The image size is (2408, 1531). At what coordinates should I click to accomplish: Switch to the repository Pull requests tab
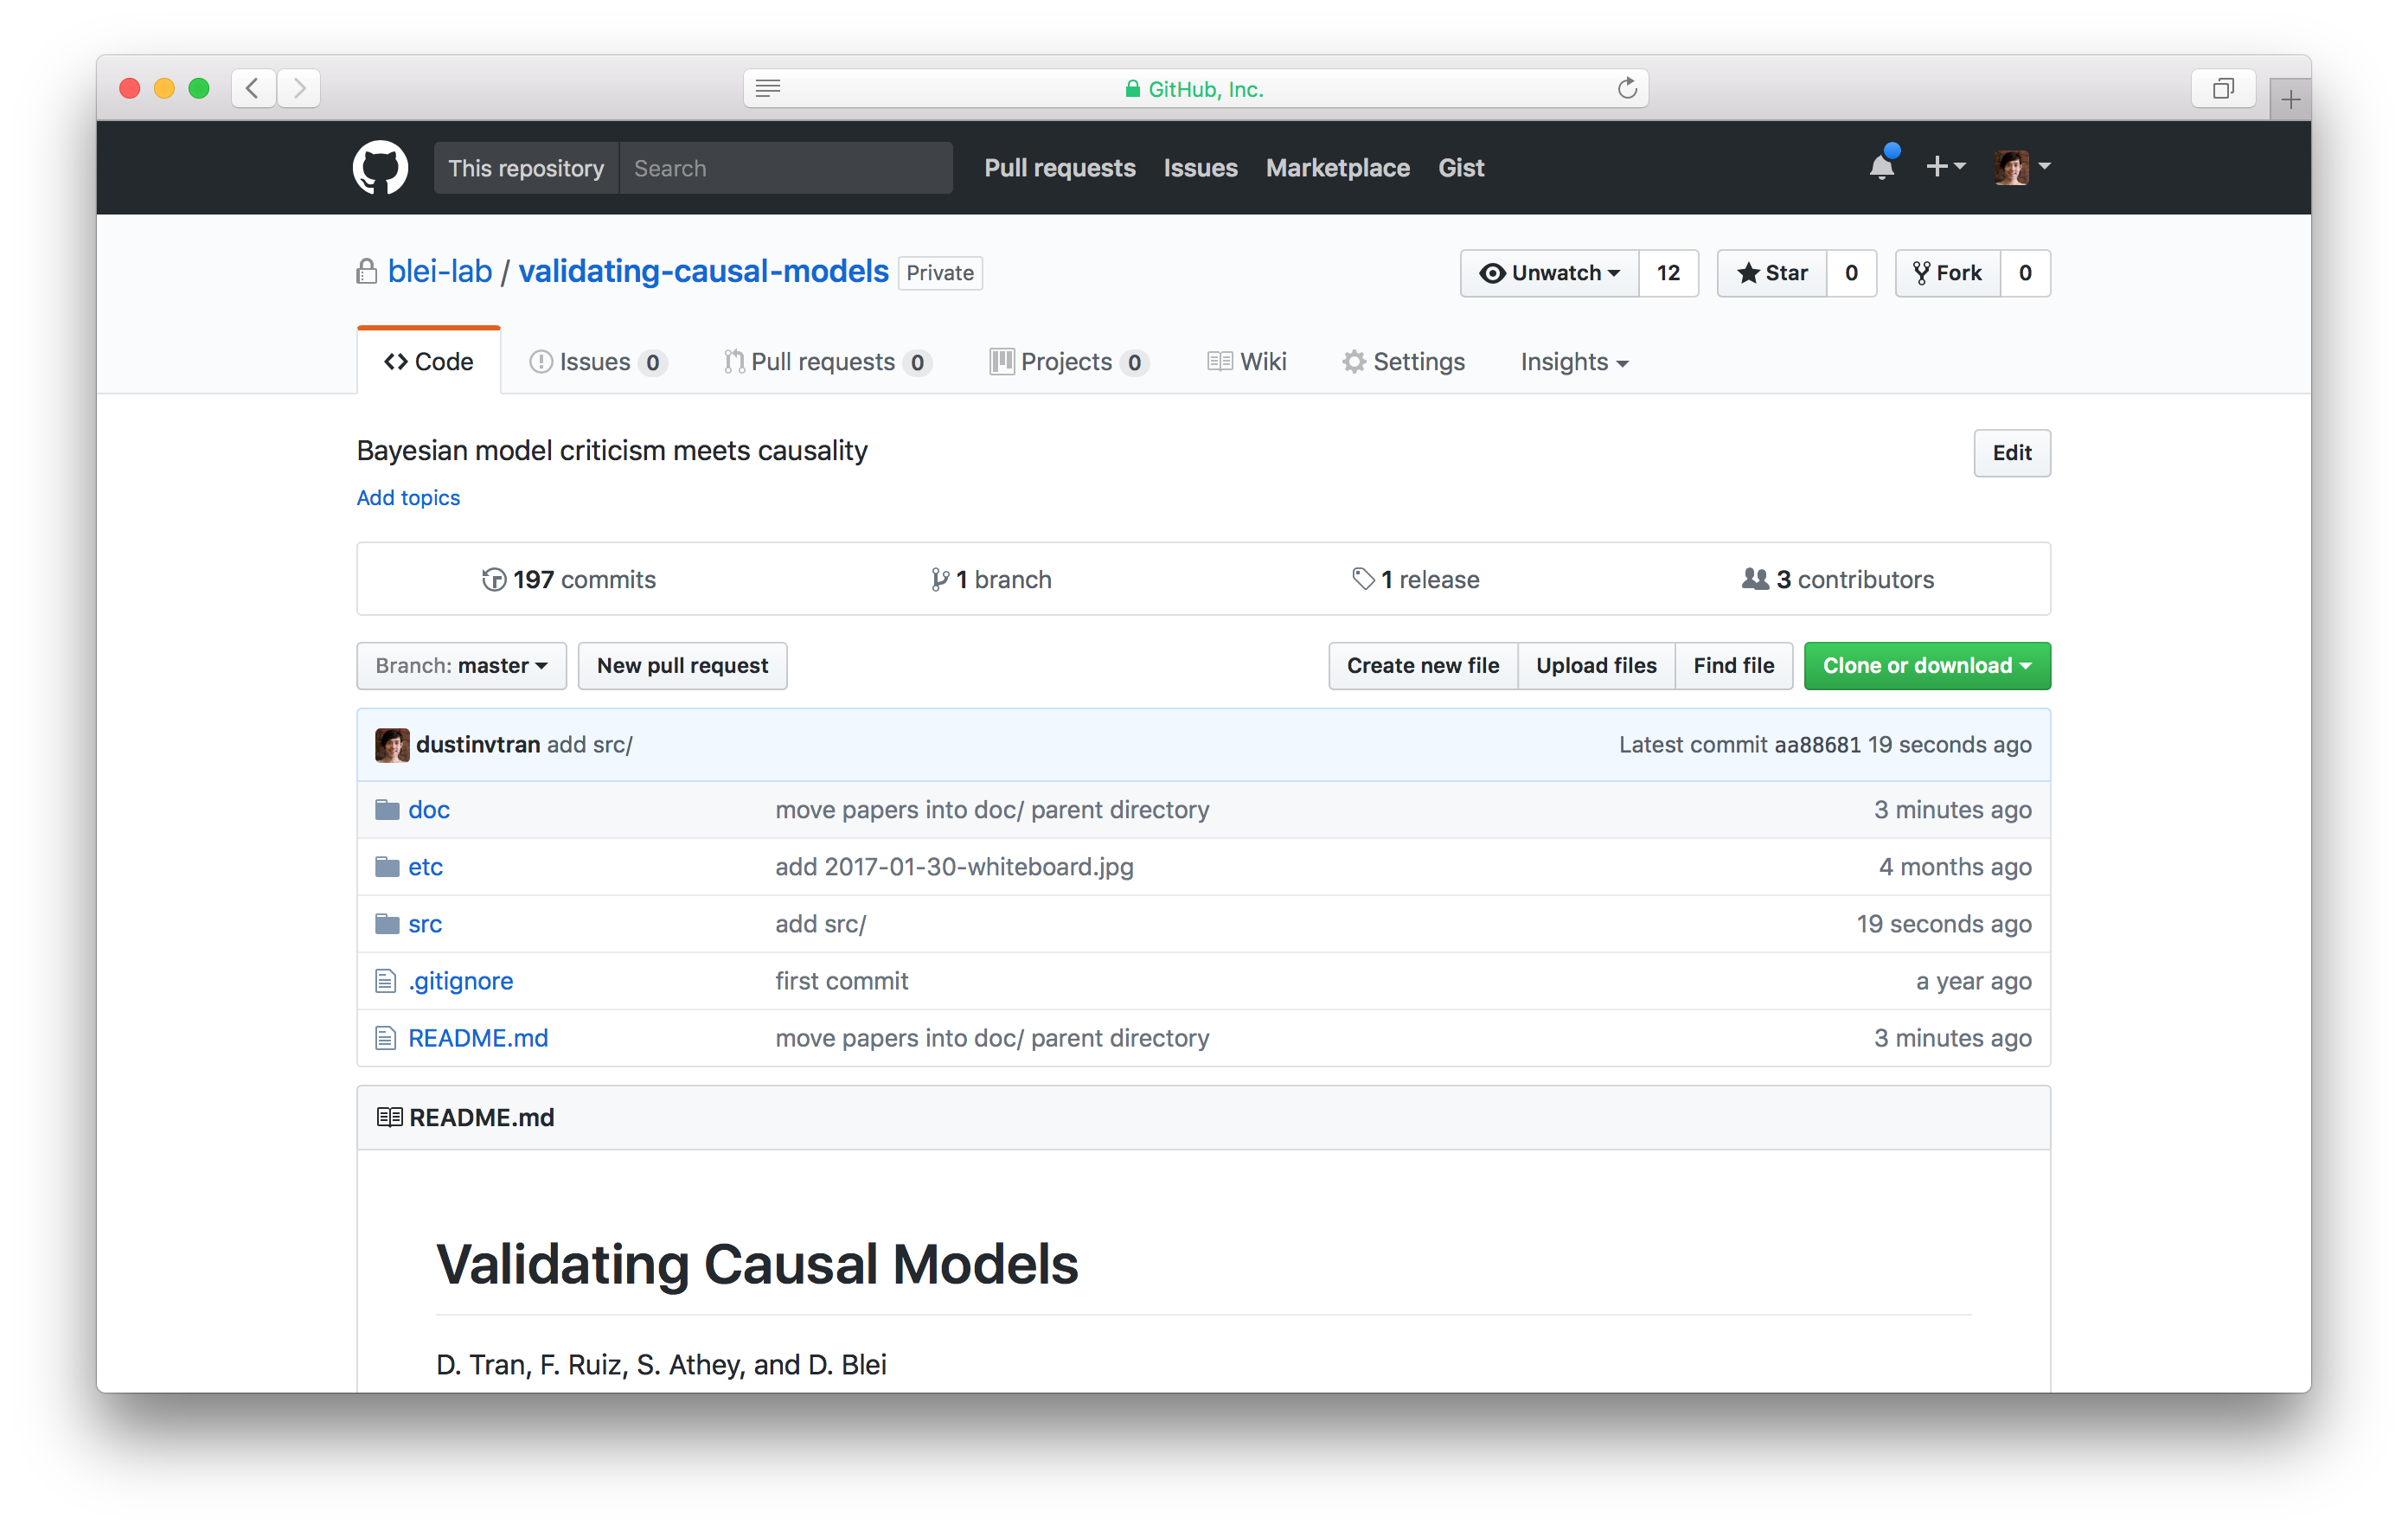click(x=827, y=362)
